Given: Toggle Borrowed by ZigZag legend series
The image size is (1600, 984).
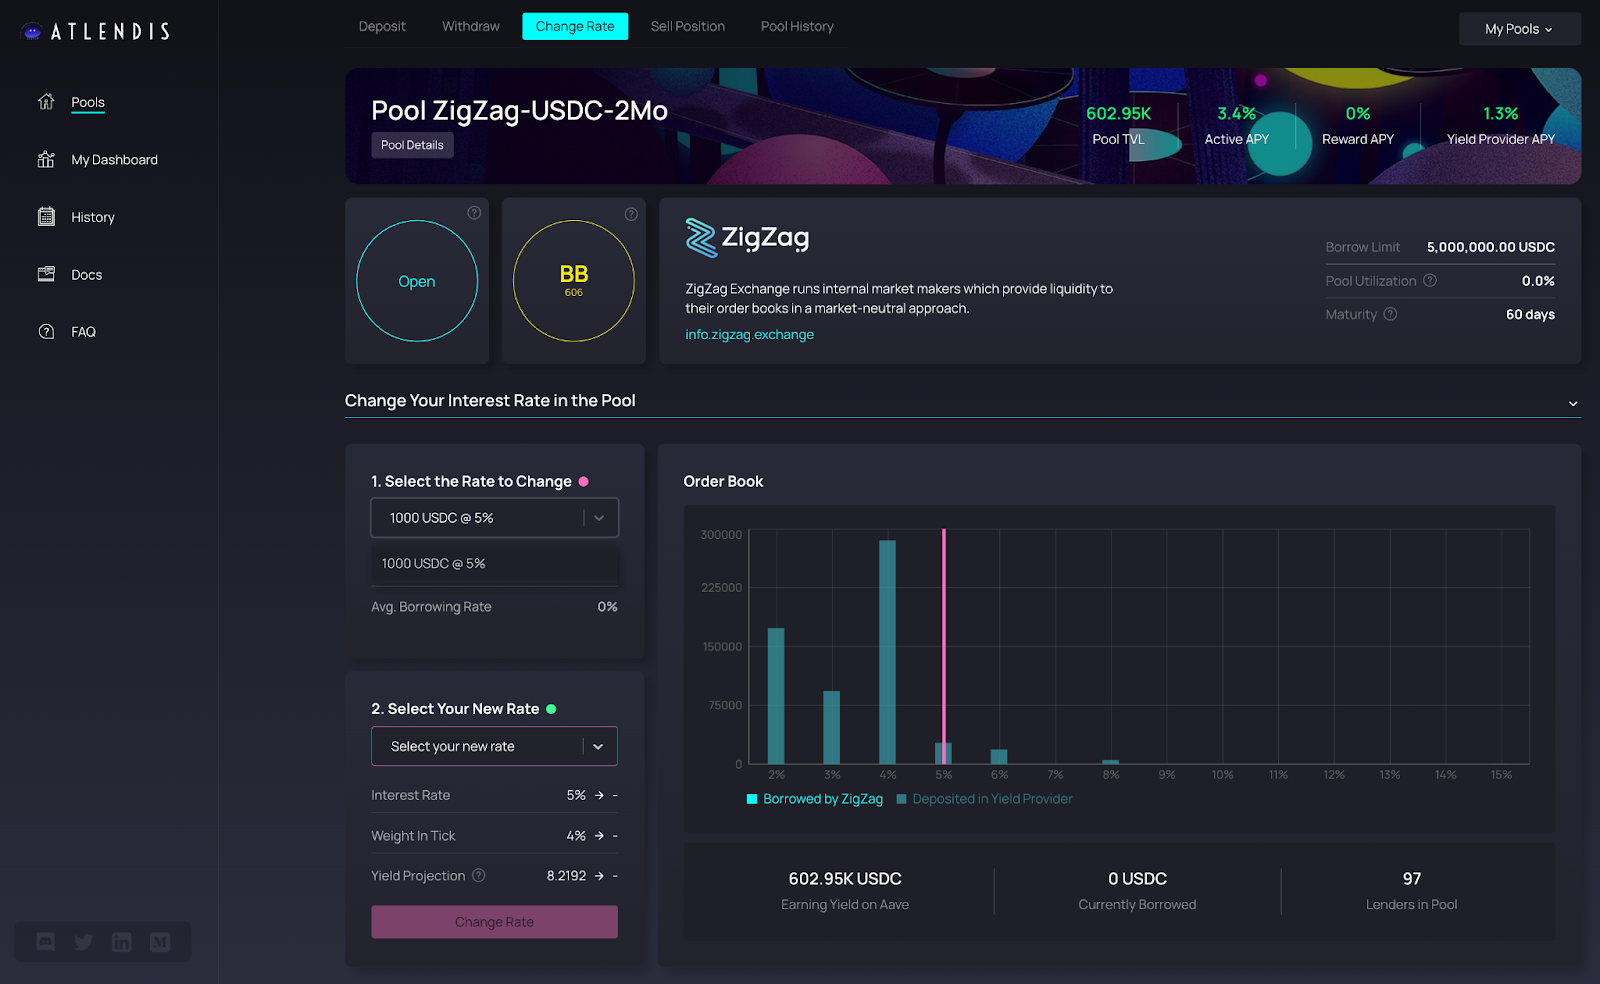Looking at the screenshot, I should (x=815, y=799).
